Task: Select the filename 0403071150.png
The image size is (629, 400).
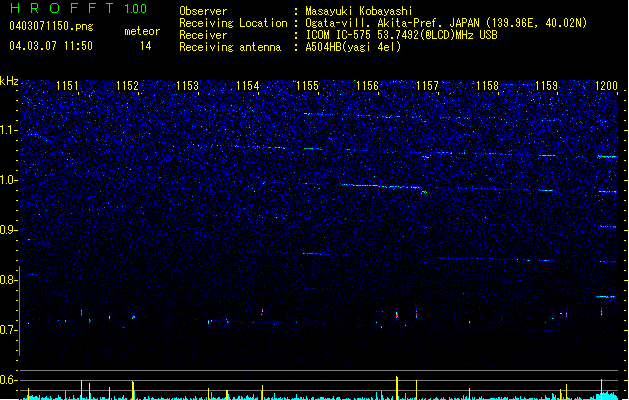Action: (x=51, y=26)
